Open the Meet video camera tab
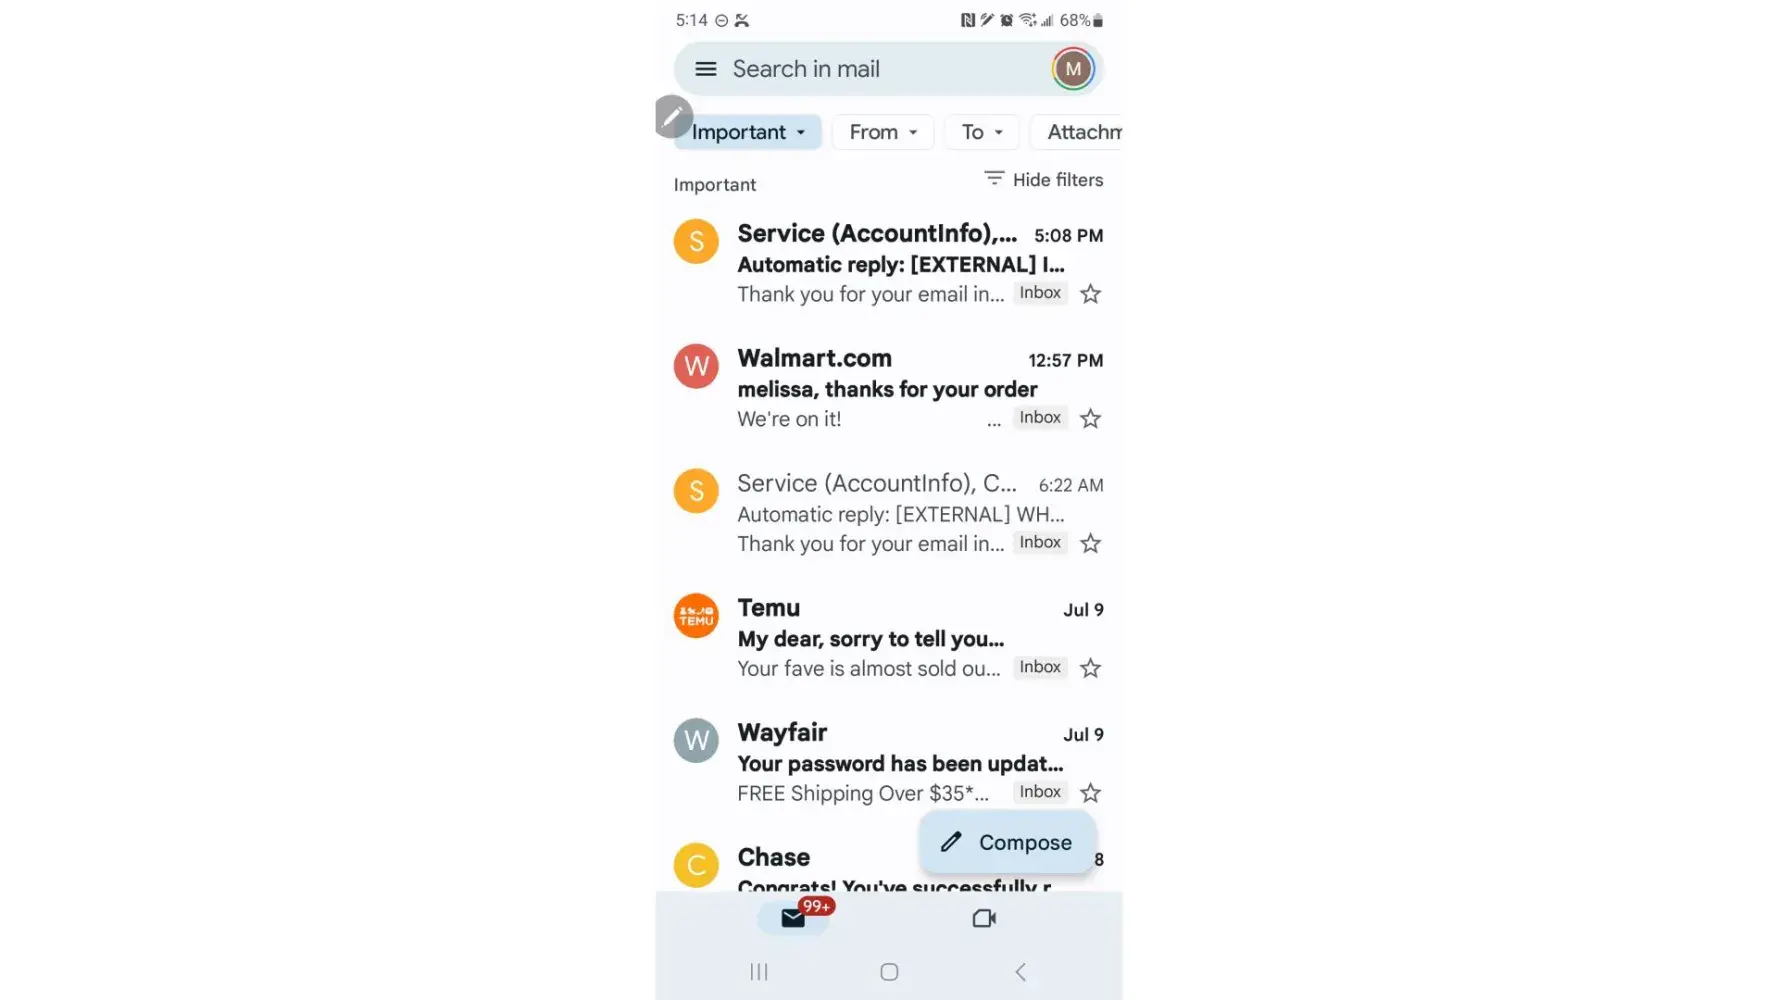Image resolution: width=1778 pixels, height=1000 pixels. click(984, 918)
